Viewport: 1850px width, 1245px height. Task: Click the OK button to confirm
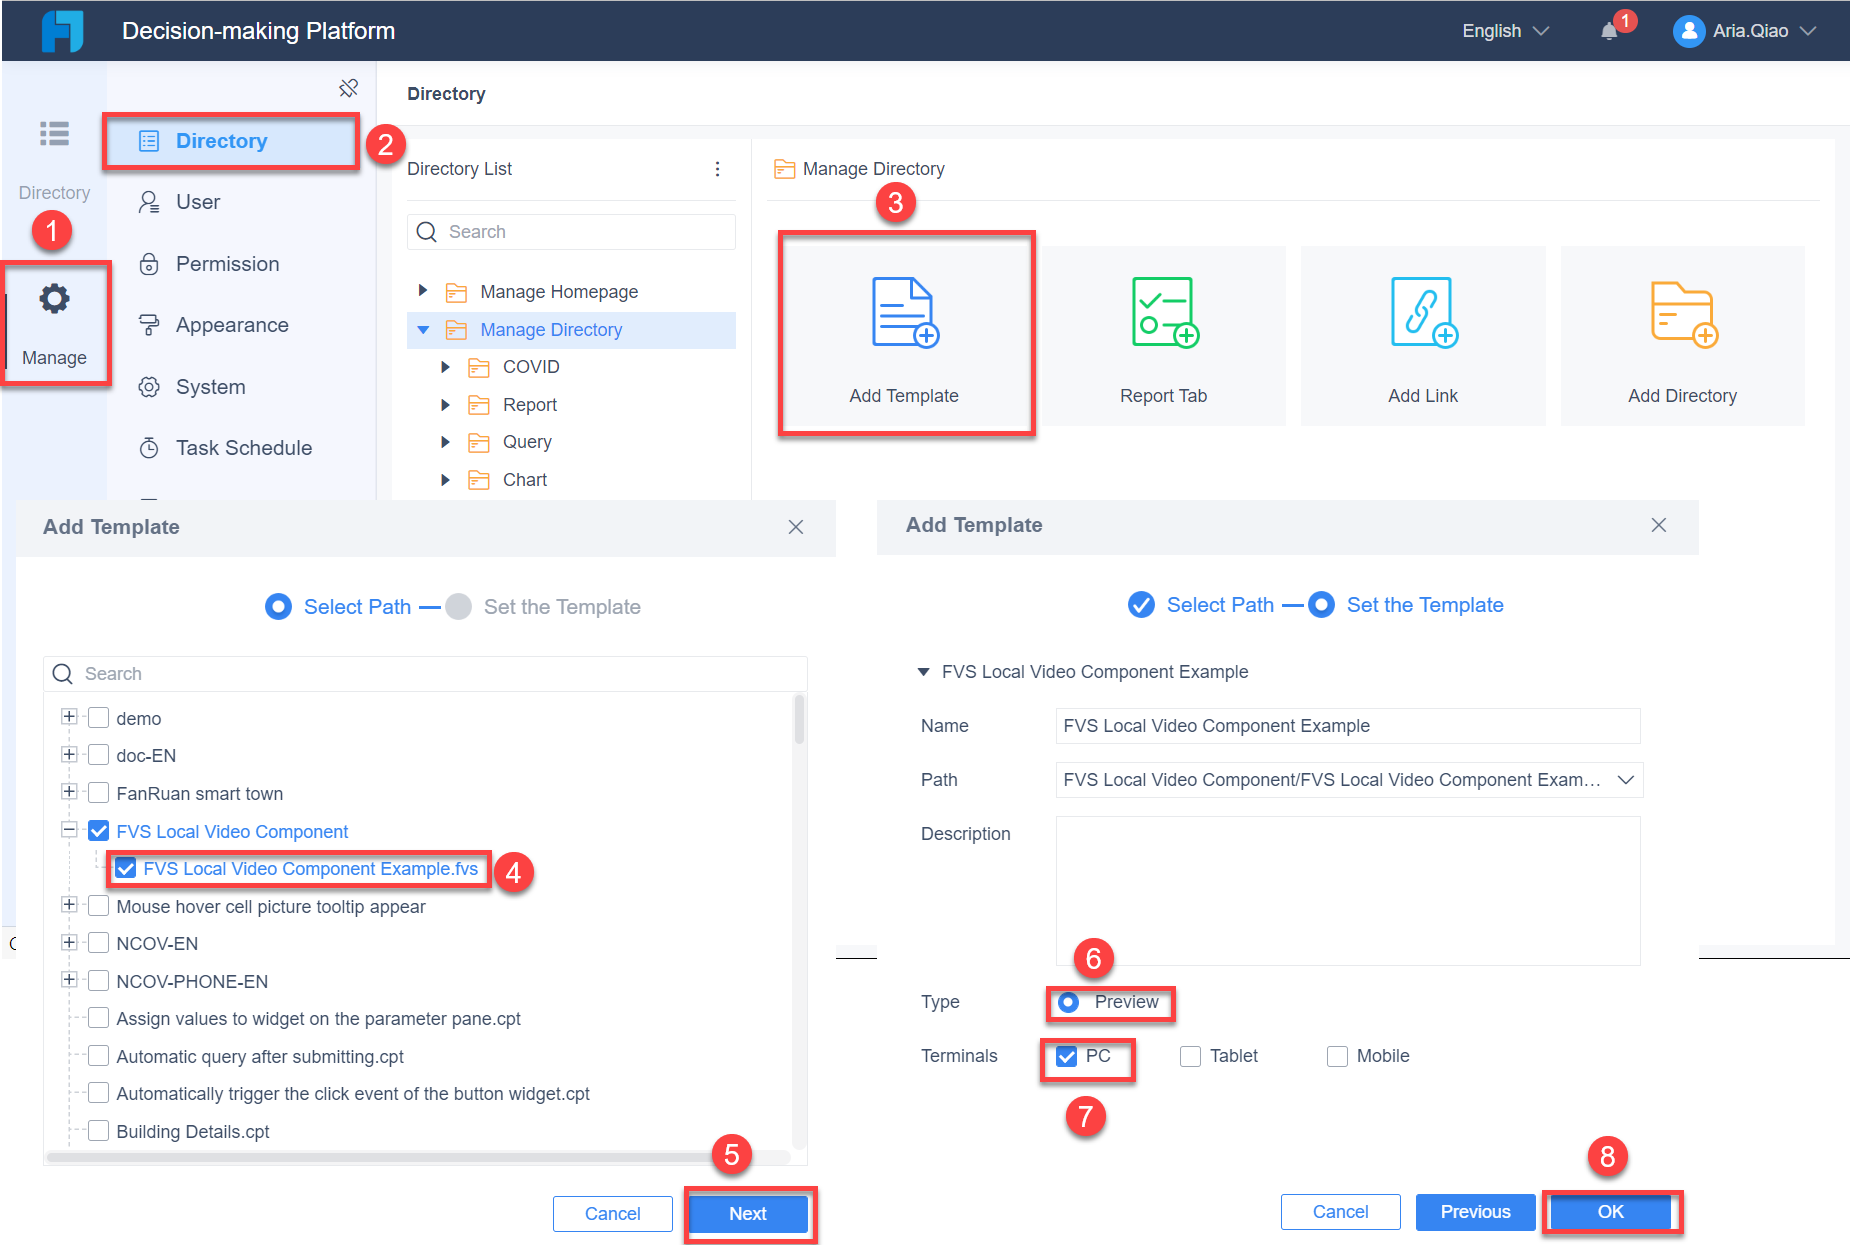tap(1609, 1211)
